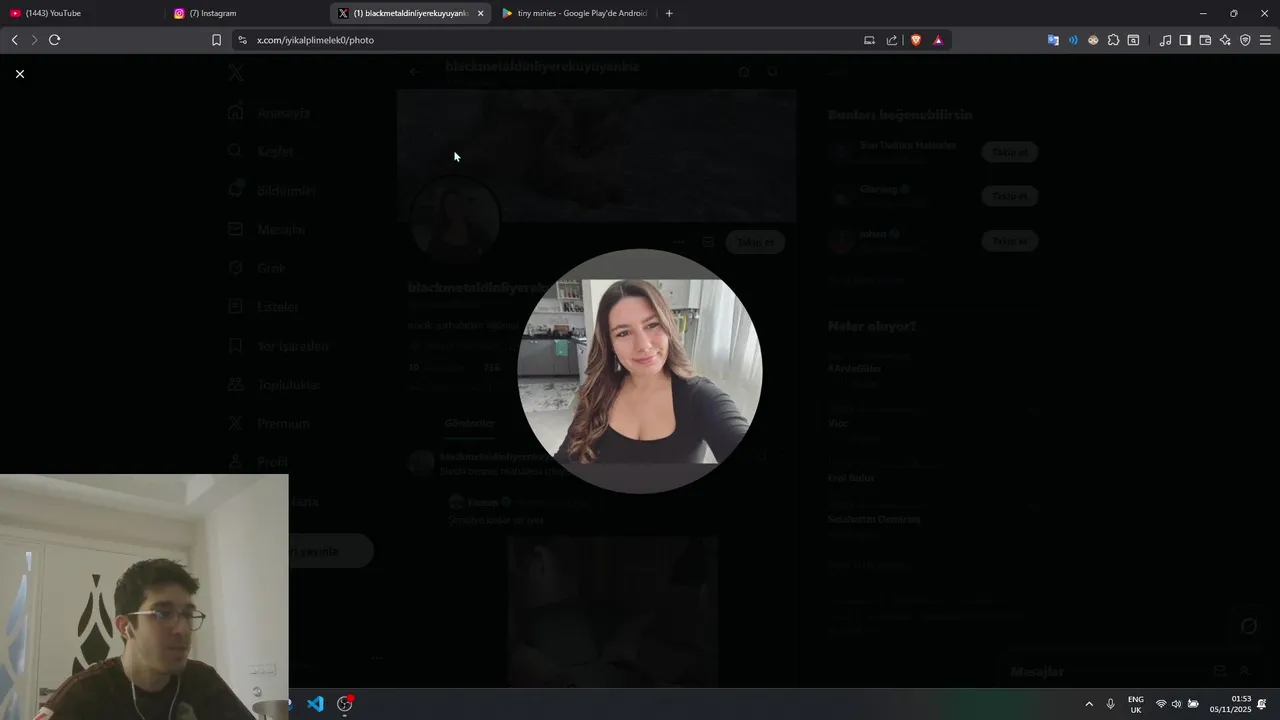The width and height of the screenshot is (1280, 720).
Task: Open the Wi-Fi network settings icon
Action: point(1161,704)
